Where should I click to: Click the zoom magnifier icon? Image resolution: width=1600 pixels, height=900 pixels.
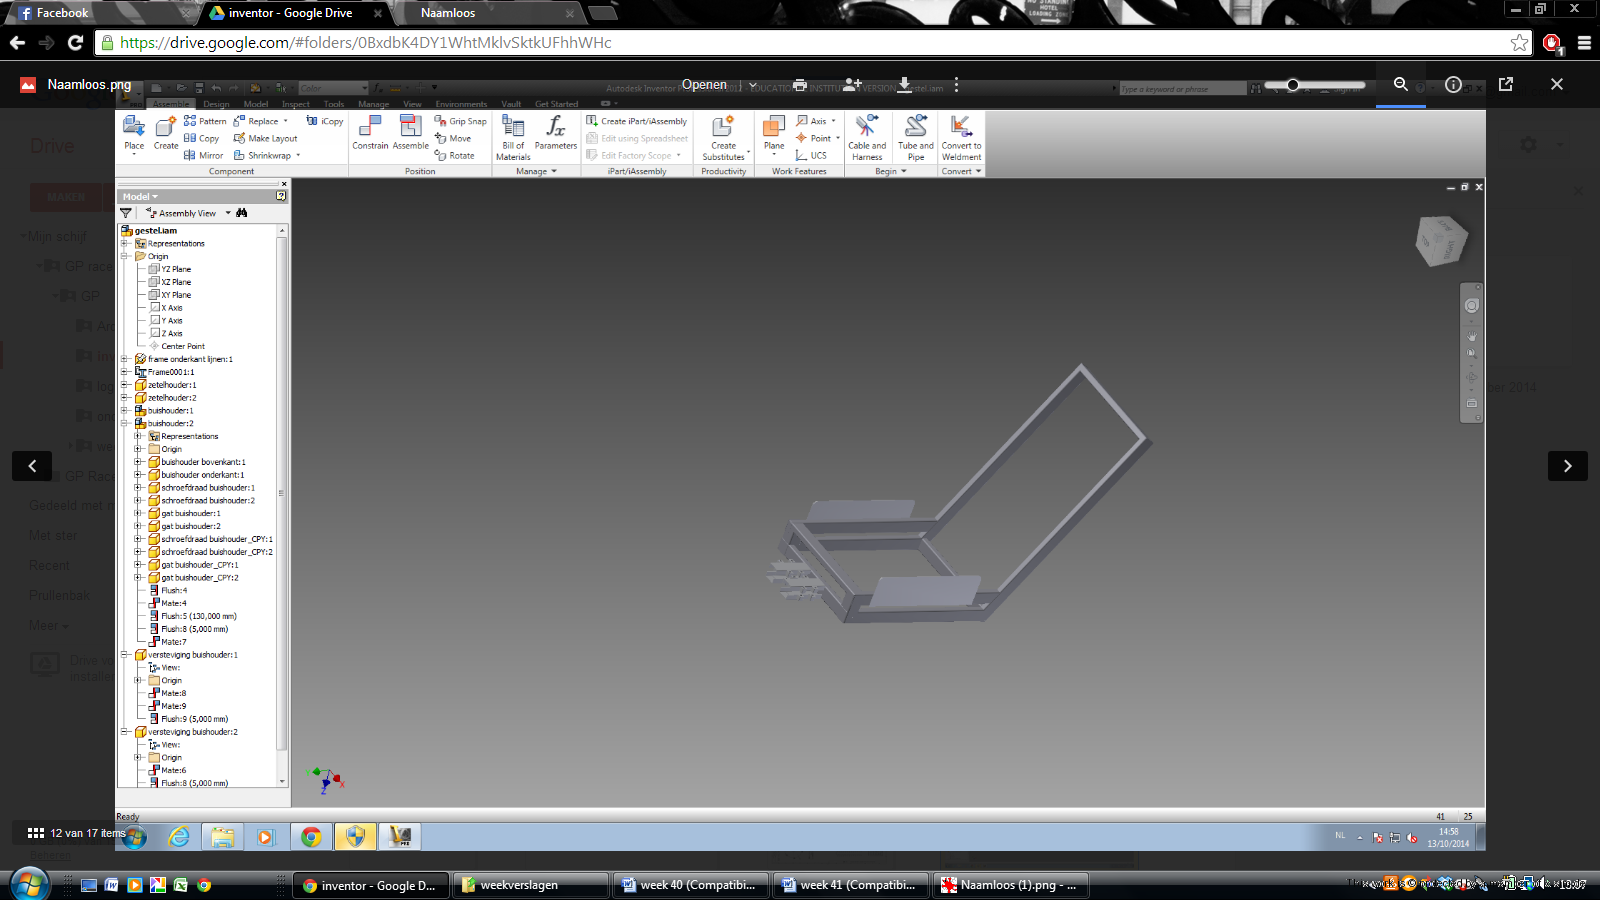pos(1400,85)
